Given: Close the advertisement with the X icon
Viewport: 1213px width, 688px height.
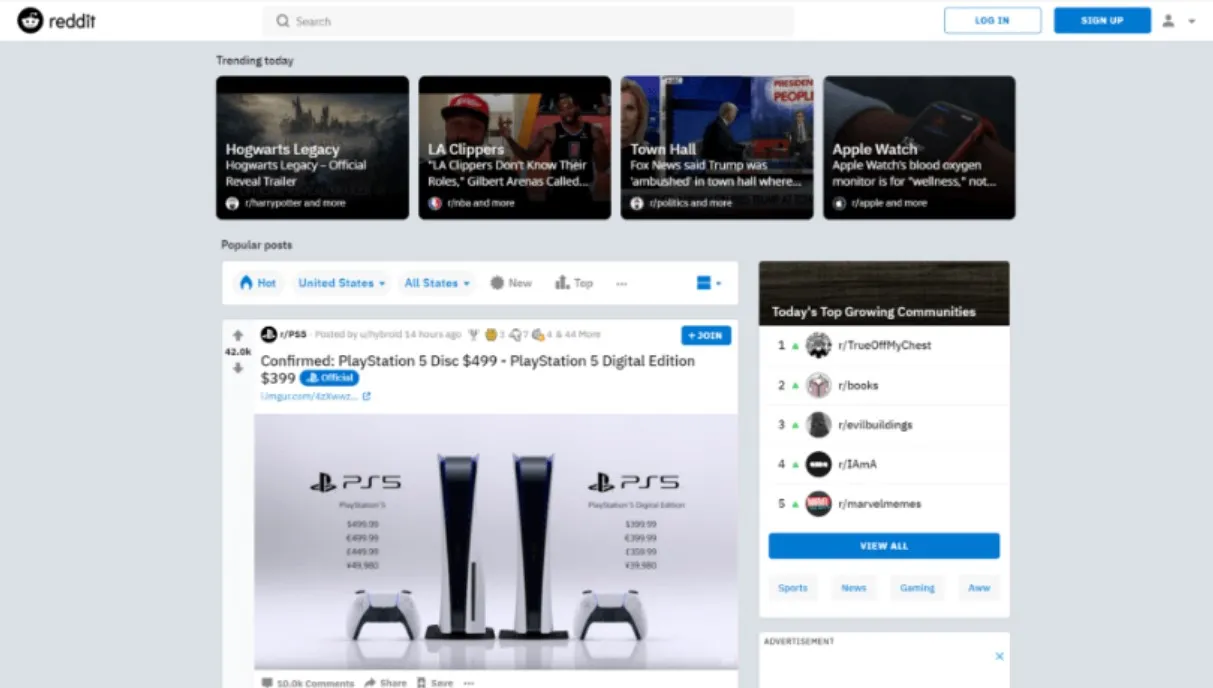Looking at the screenshot, I should click(x=999, y=656).
